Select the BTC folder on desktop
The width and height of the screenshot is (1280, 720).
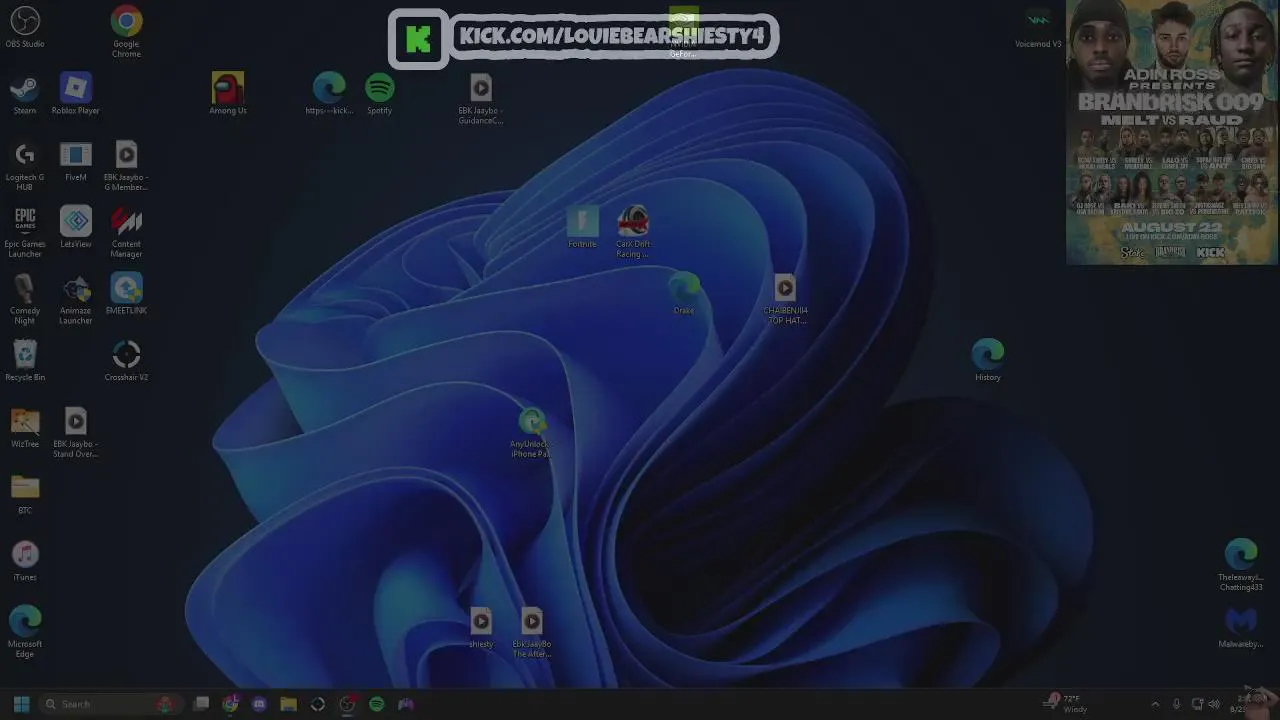[x=25, y=494]
